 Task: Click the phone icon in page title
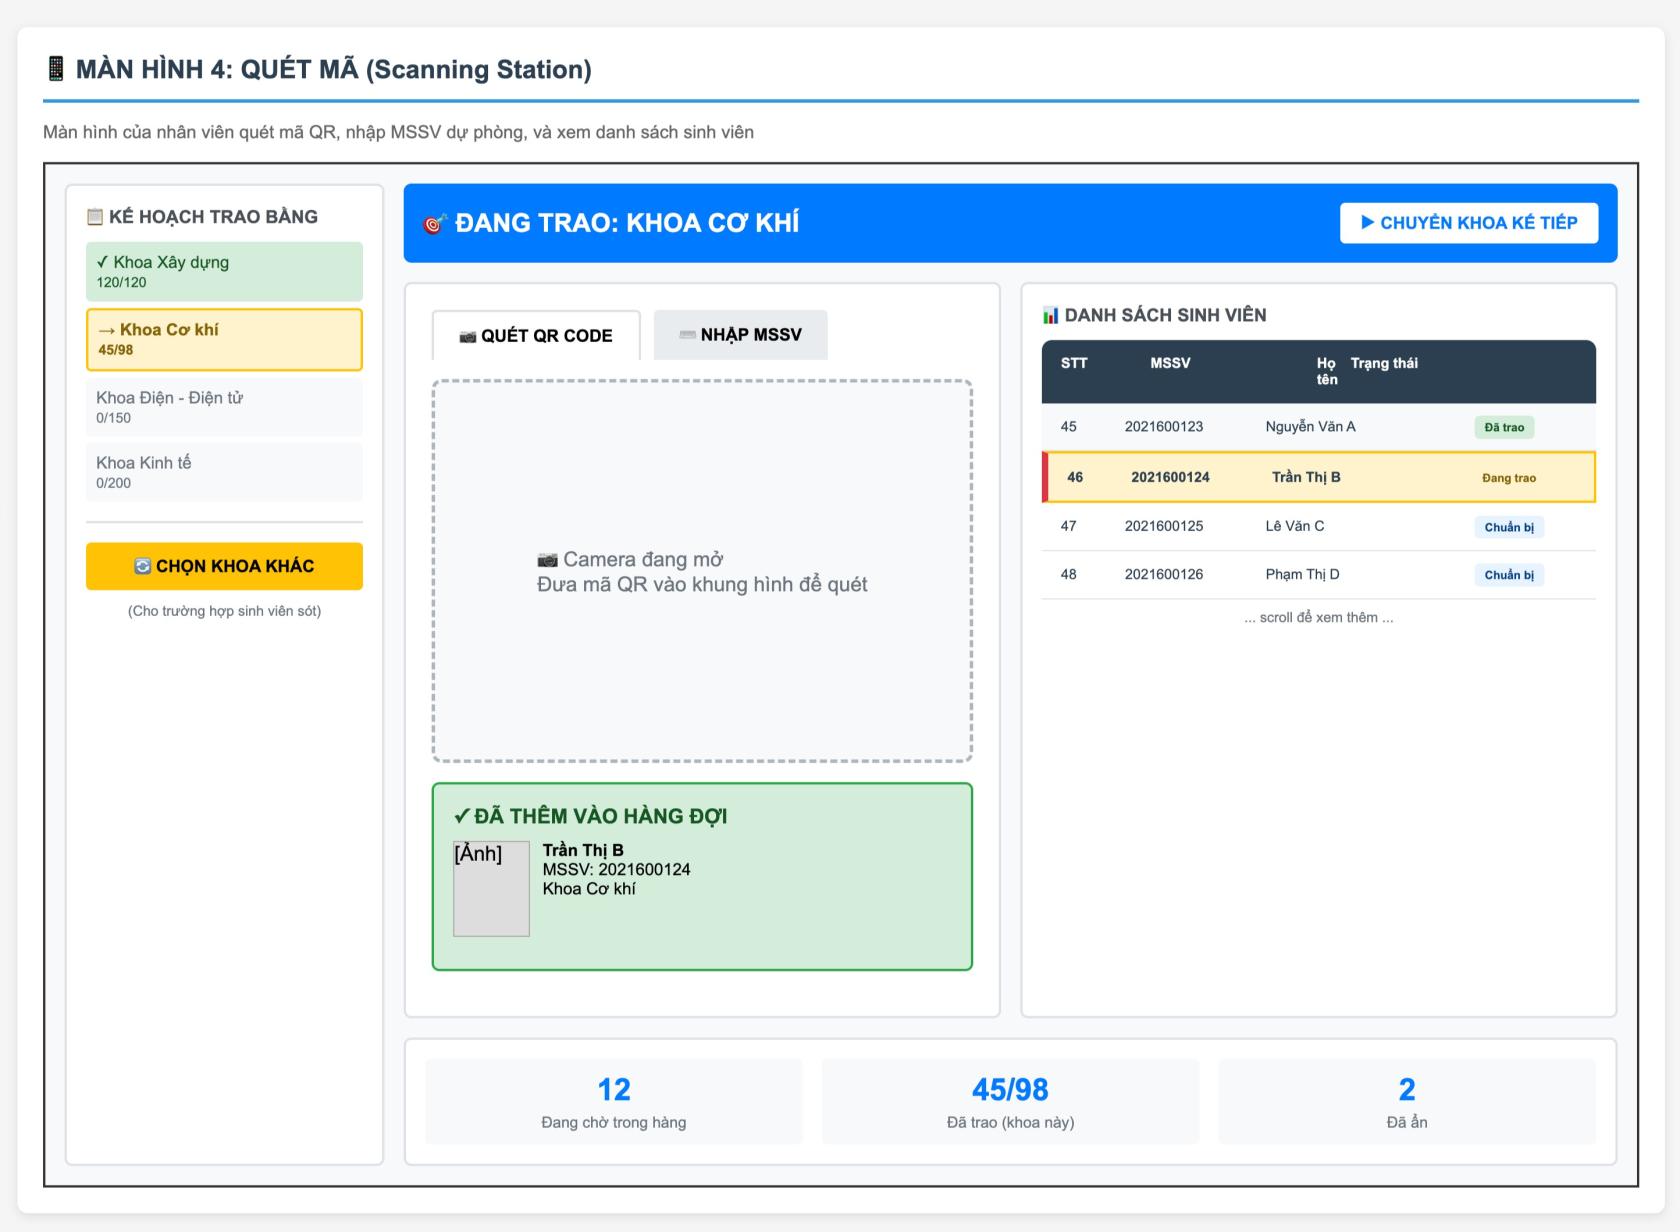(x=56, y=69)
